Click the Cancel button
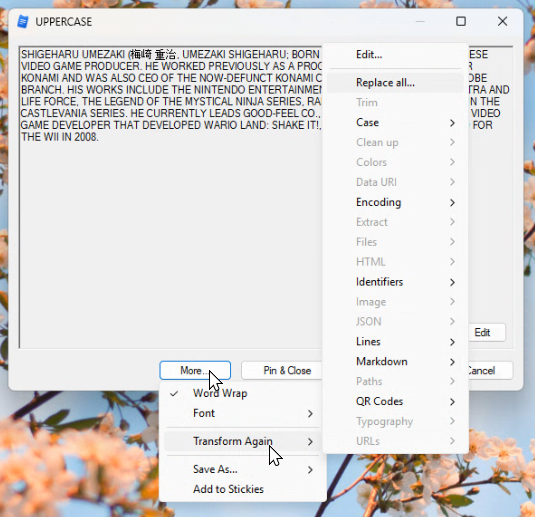 (490, 370)
